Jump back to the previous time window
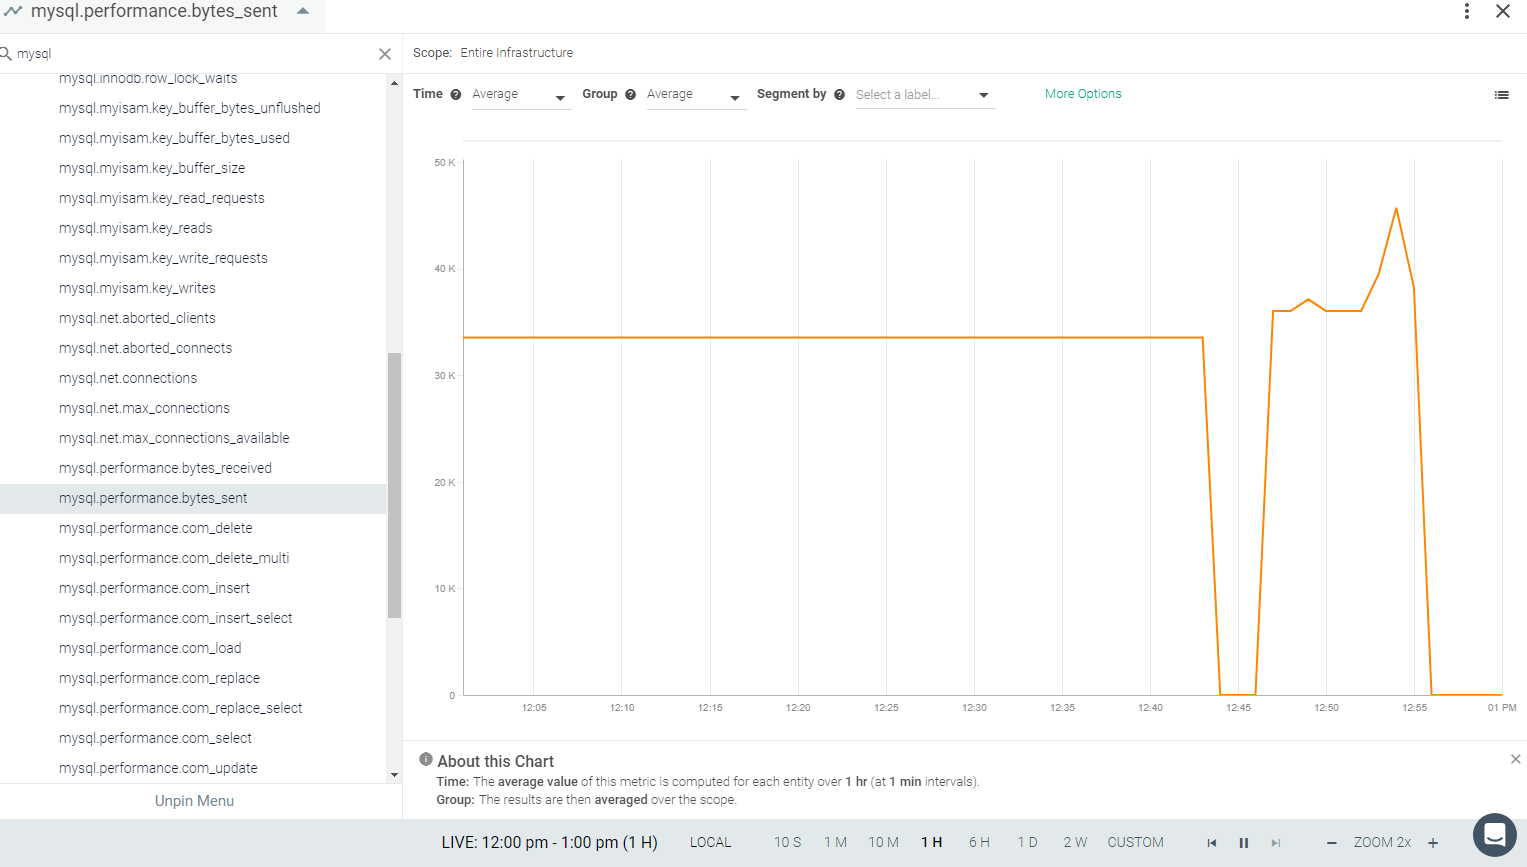 (1212, 843)
